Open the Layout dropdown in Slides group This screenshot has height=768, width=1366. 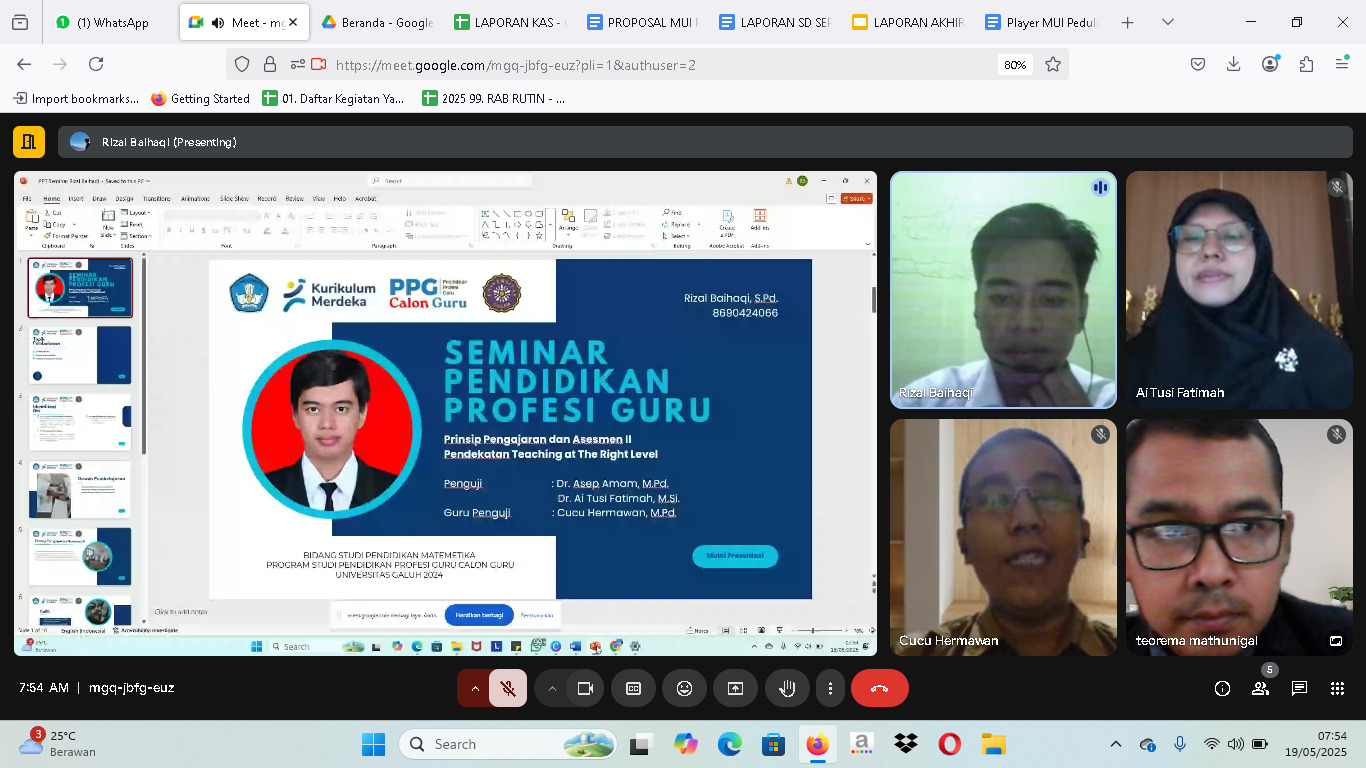[136, 213]
